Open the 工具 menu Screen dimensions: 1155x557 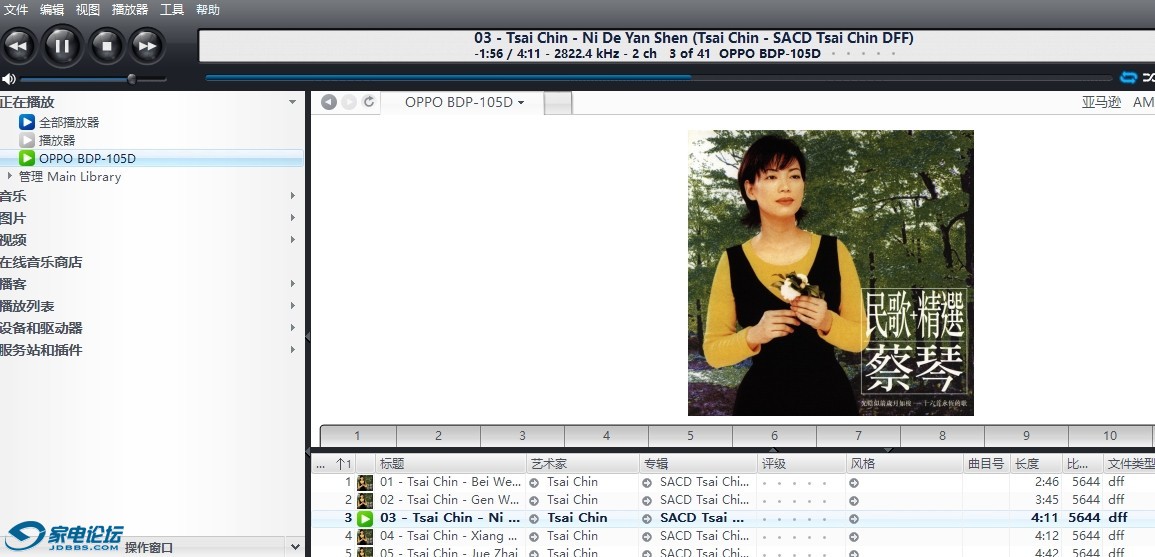pos(172,10)
